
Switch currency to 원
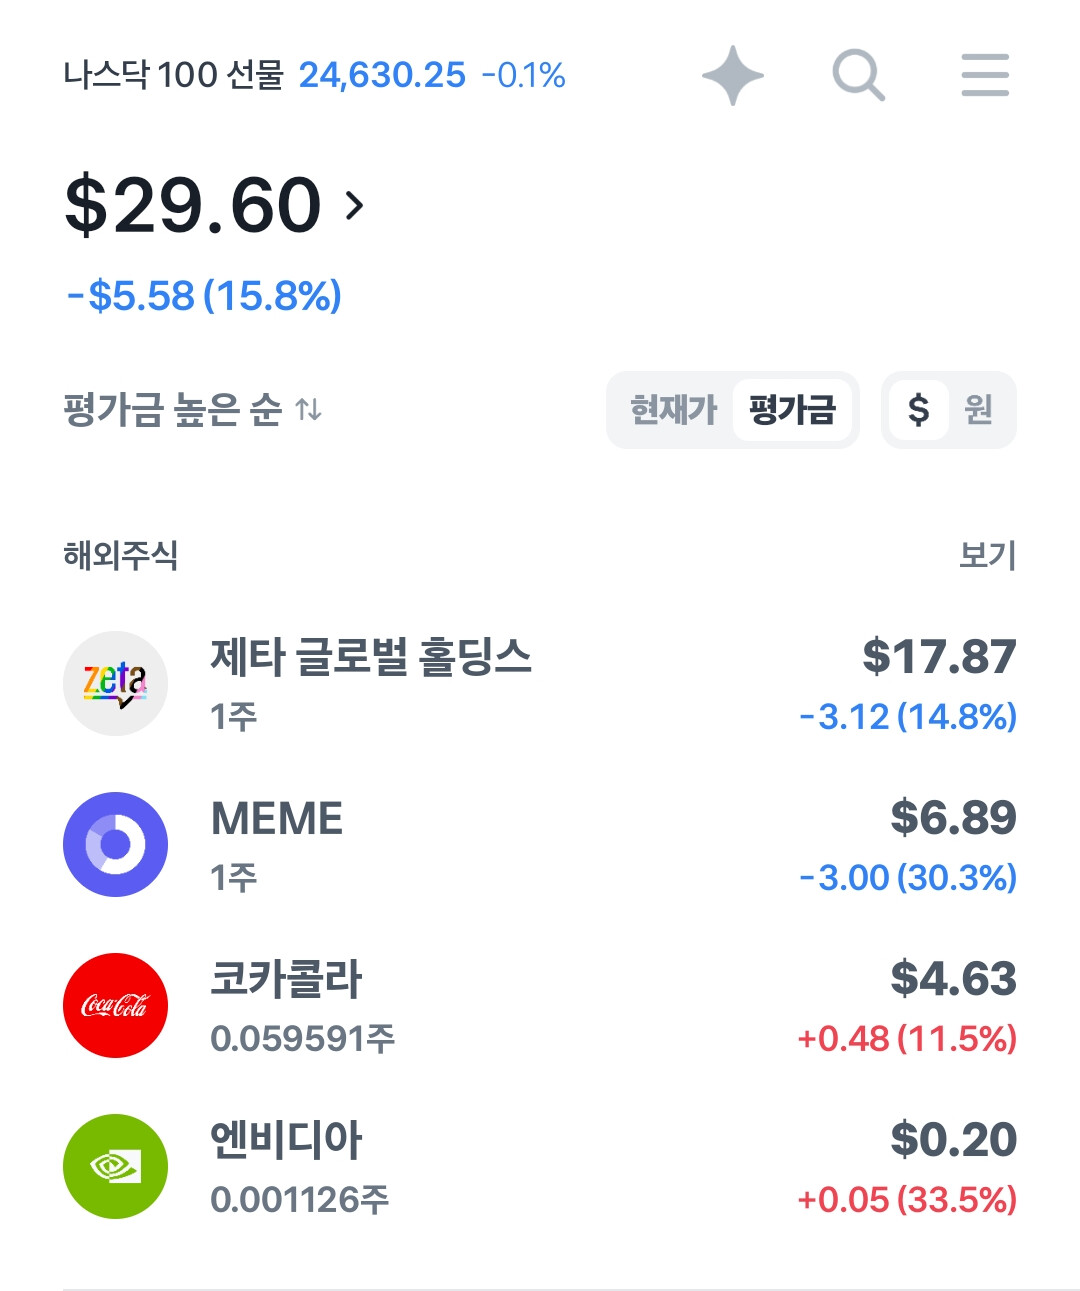click(978, 409)
